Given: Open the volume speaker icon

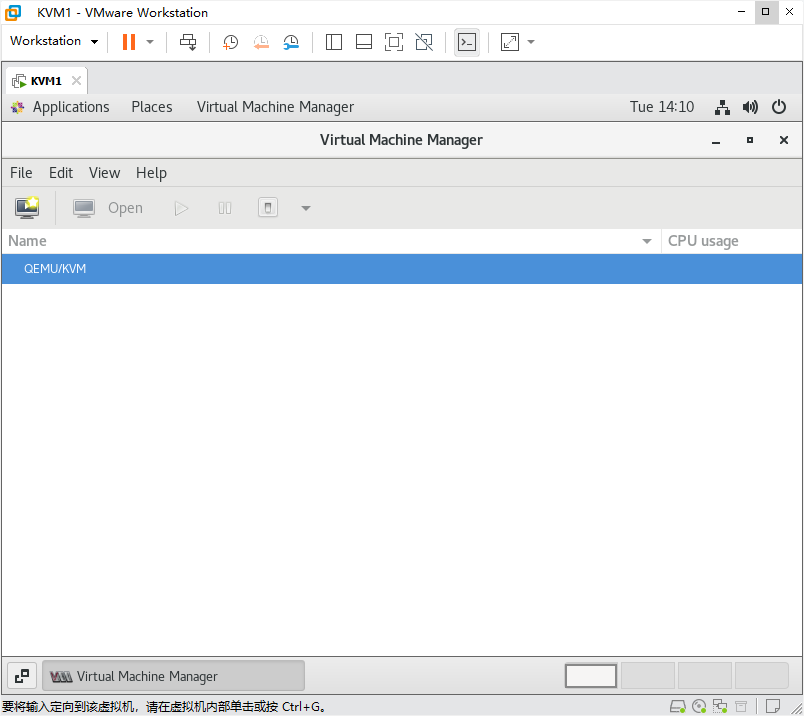Looking at the screenshot, I should click(750, 107).
